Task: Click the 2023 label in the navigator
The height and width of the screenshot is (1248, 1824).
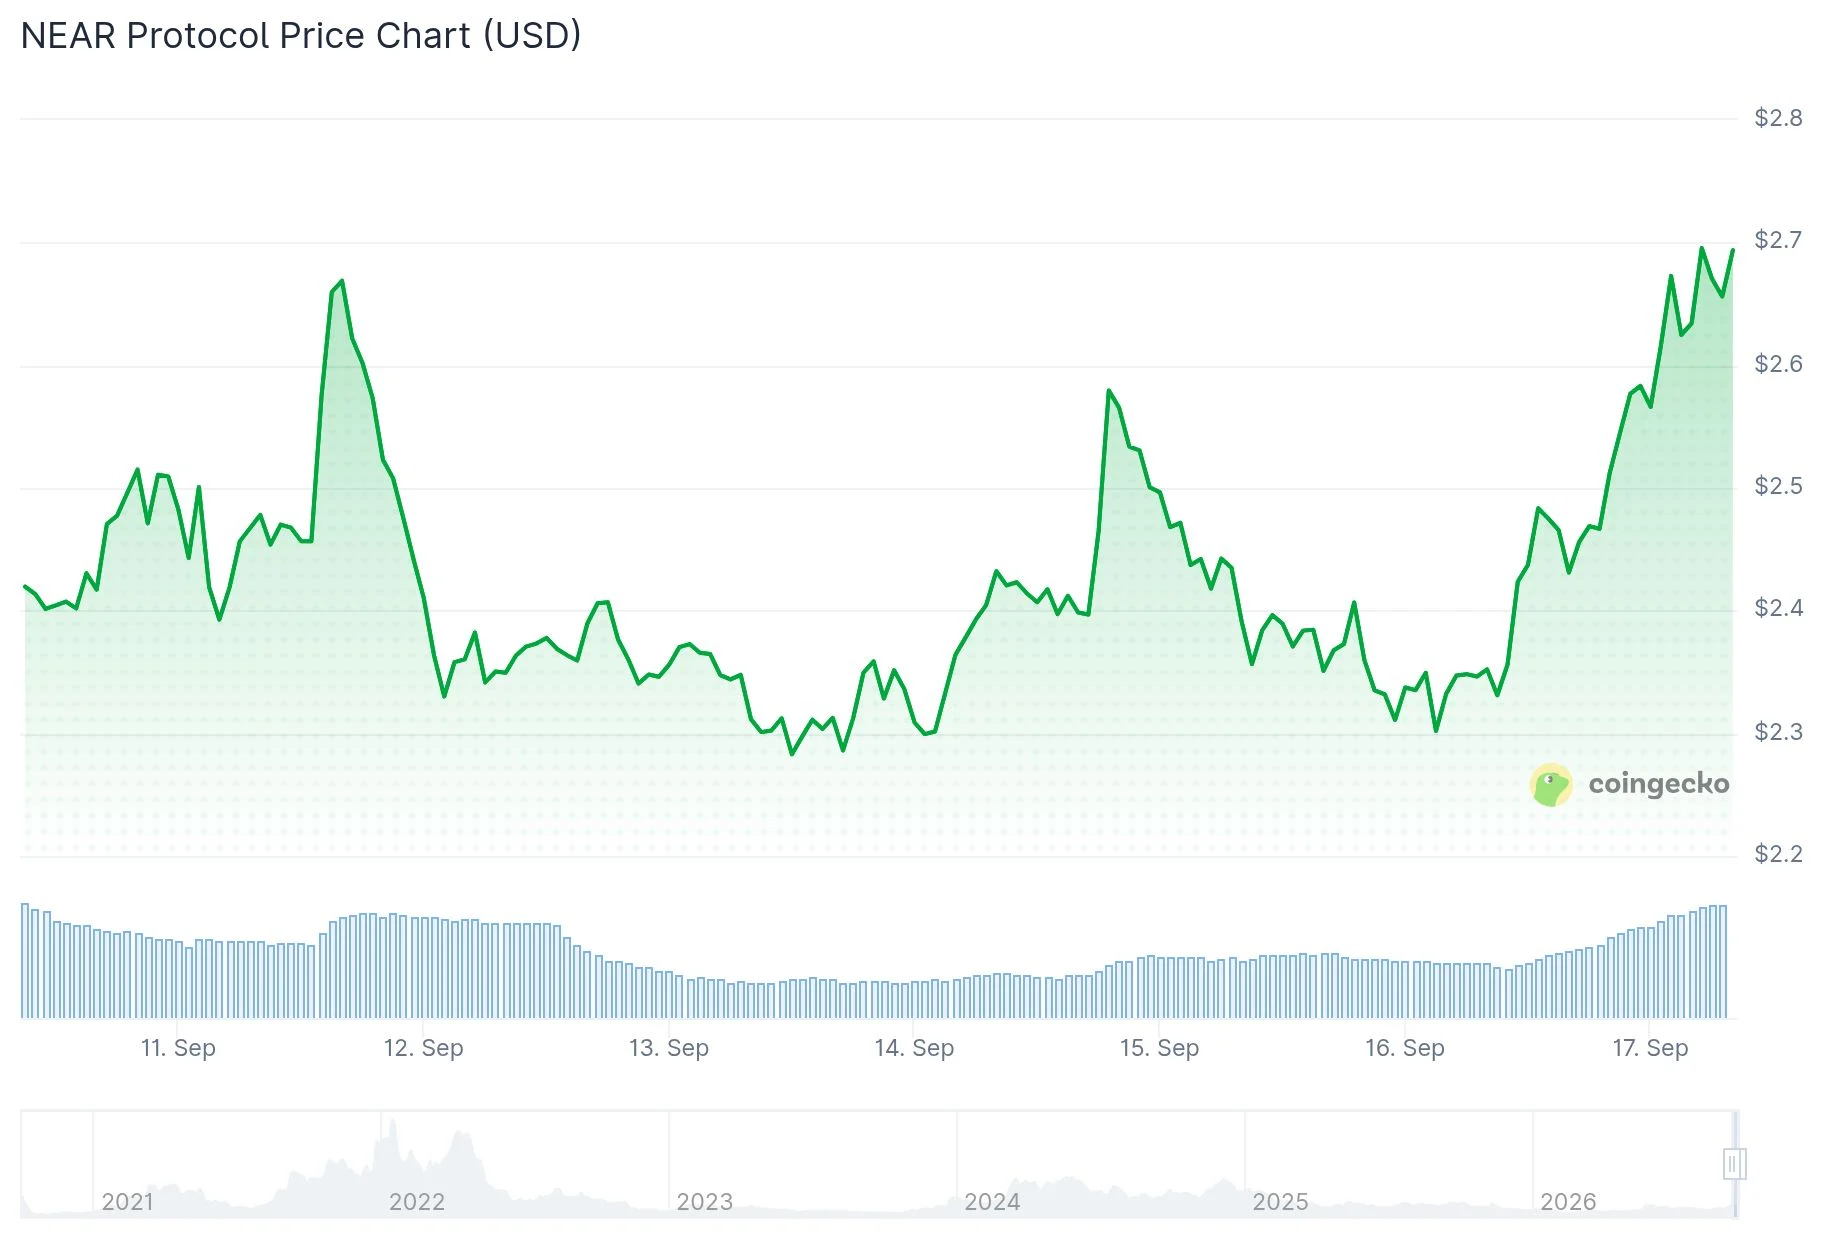Action: click(x=705, y=1201)
